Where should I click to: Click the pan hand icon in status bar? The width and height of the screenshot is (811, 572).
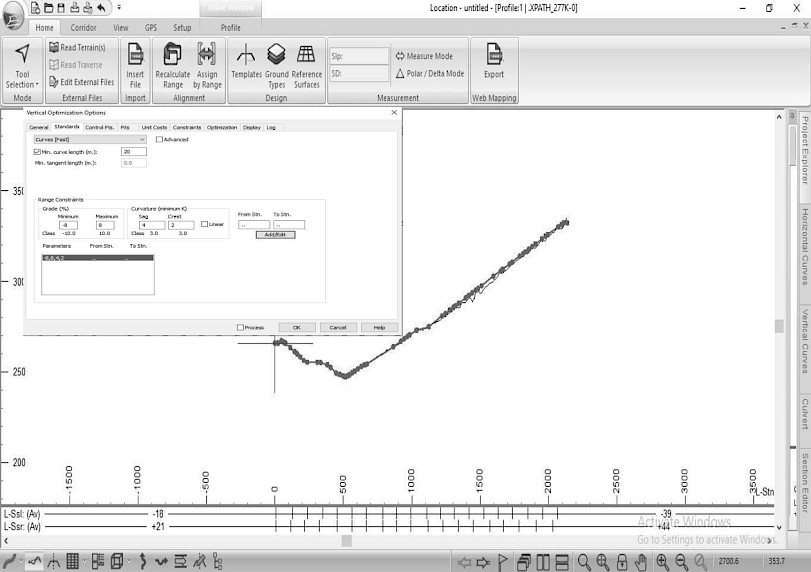click(x=641, y=562)
